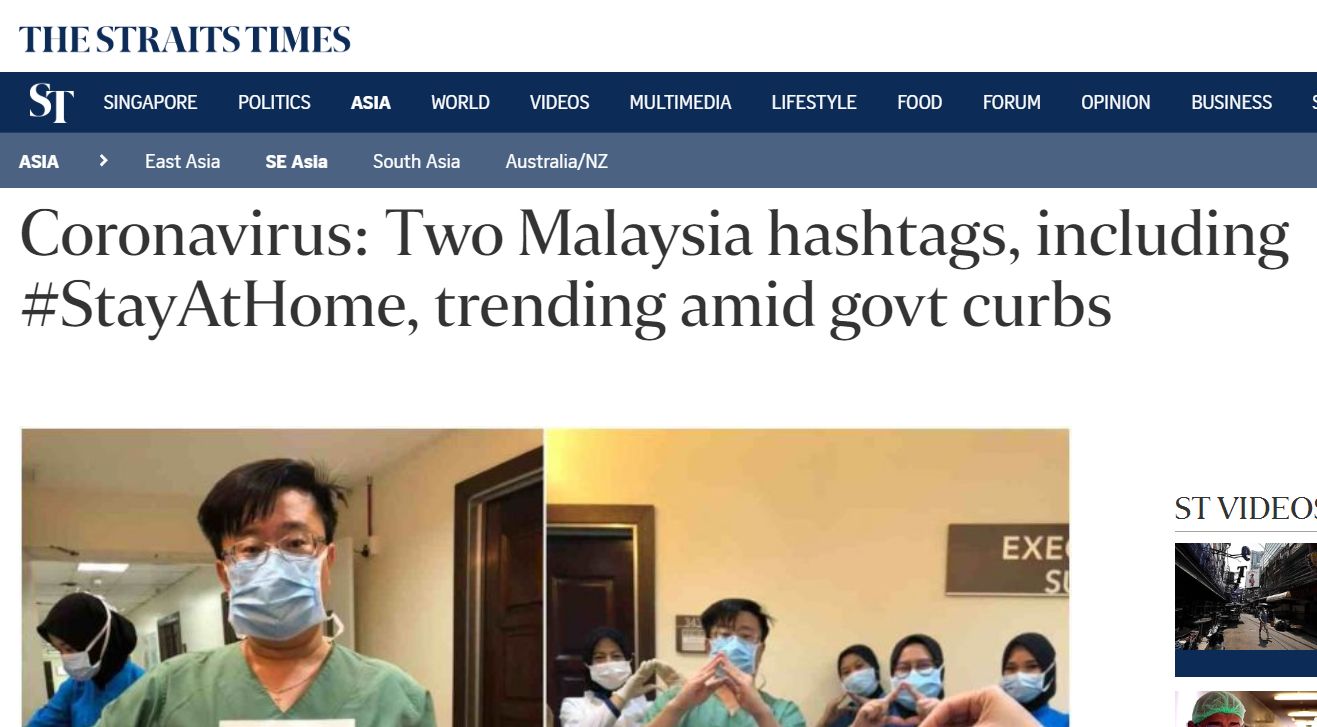Open the Food section
The image size is (1317, 727).
click(919, 102)
